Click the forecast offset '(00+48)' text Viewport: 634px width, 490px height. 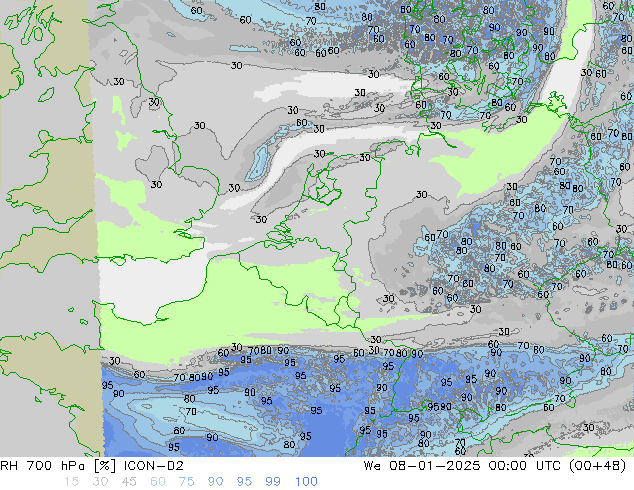[x=598, y=466]
